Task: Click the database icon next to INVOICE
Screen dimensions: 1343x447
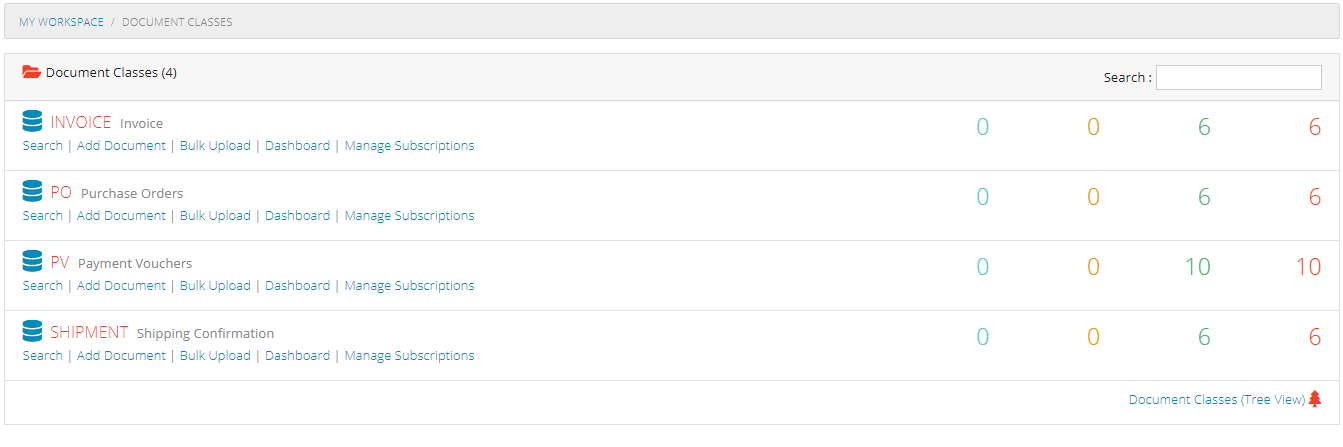Action: [x=33, y=122]
